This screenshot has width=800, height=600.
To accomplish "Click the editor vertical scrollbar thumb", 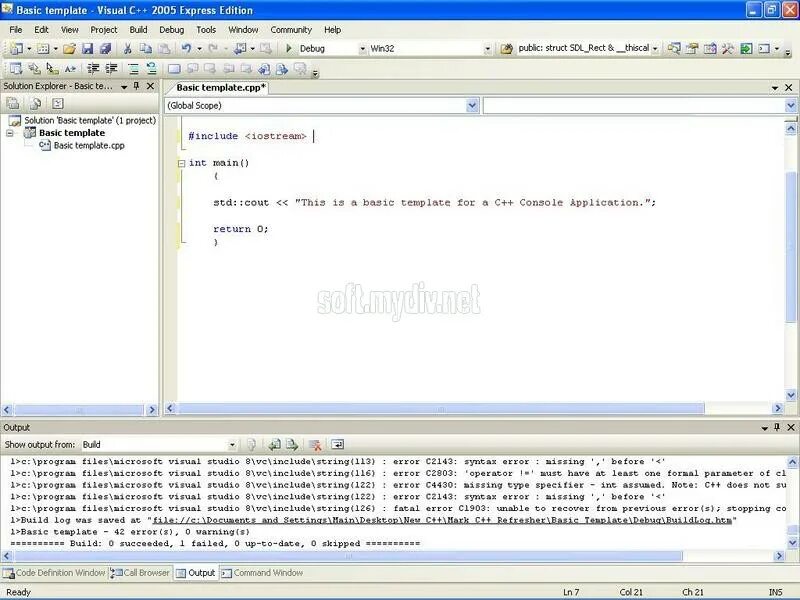I will pyautogui.click(x=791, y=247).
